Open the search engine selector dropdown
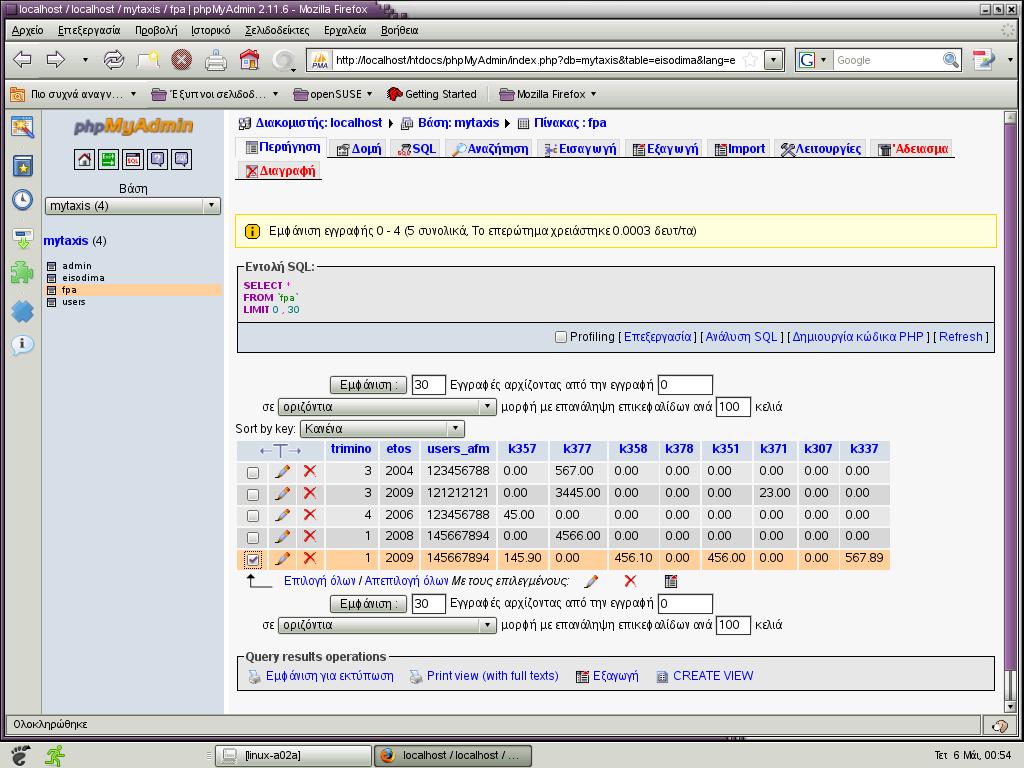 click(x=812, y=60)
